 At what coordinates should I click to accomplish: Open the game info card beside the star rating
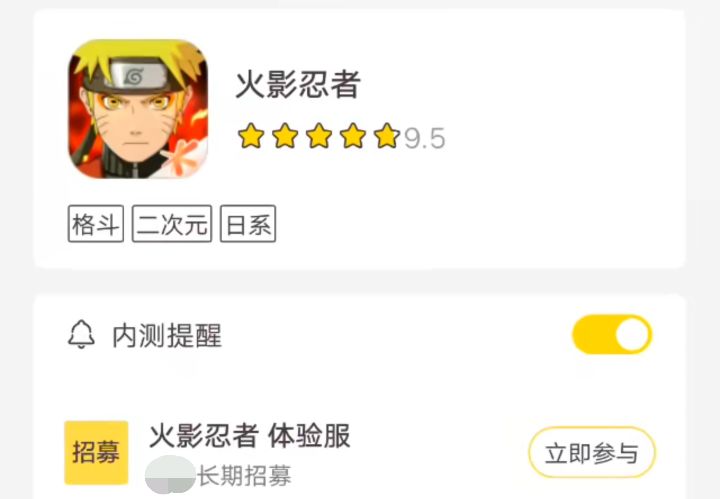(x=360, y=139)
